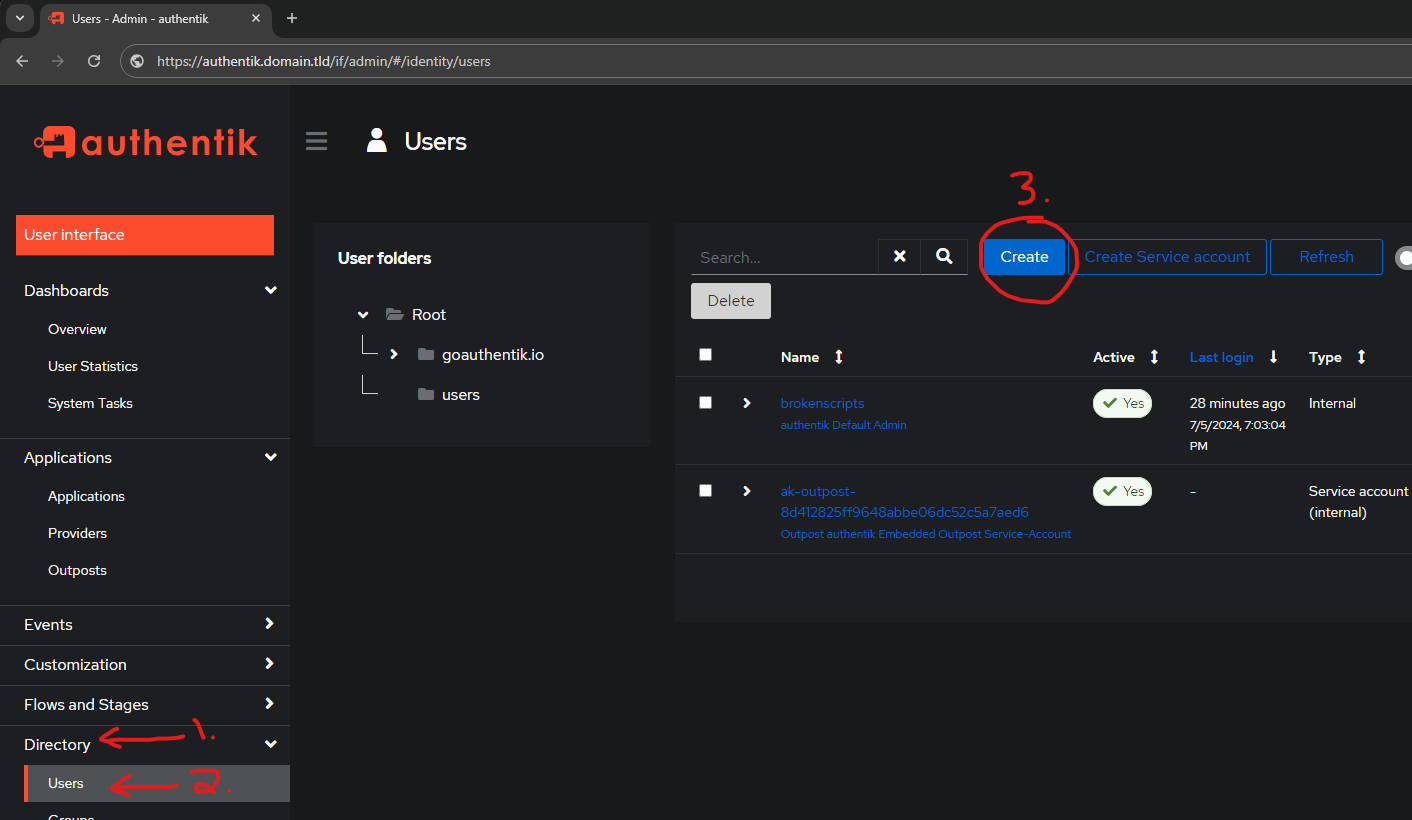Open a new browser tab with plus icon

click(x=292, y=18)
